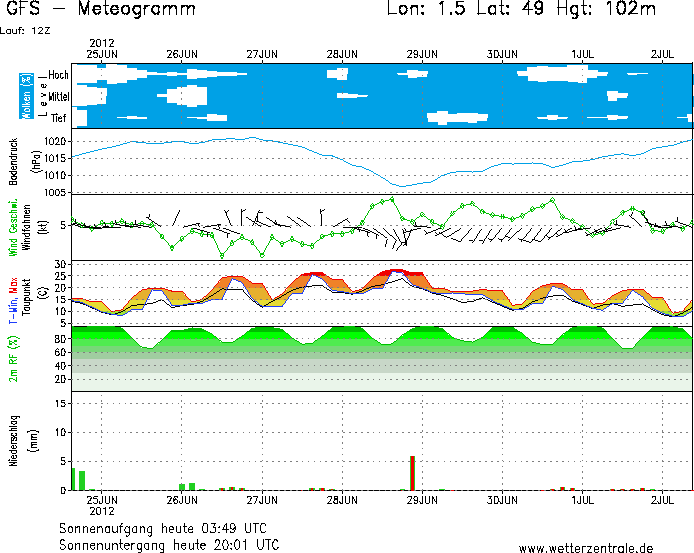694x553 pixels.
Task: Click the 1020 tick on the pressure axis
Action: [x=55, y=142]
